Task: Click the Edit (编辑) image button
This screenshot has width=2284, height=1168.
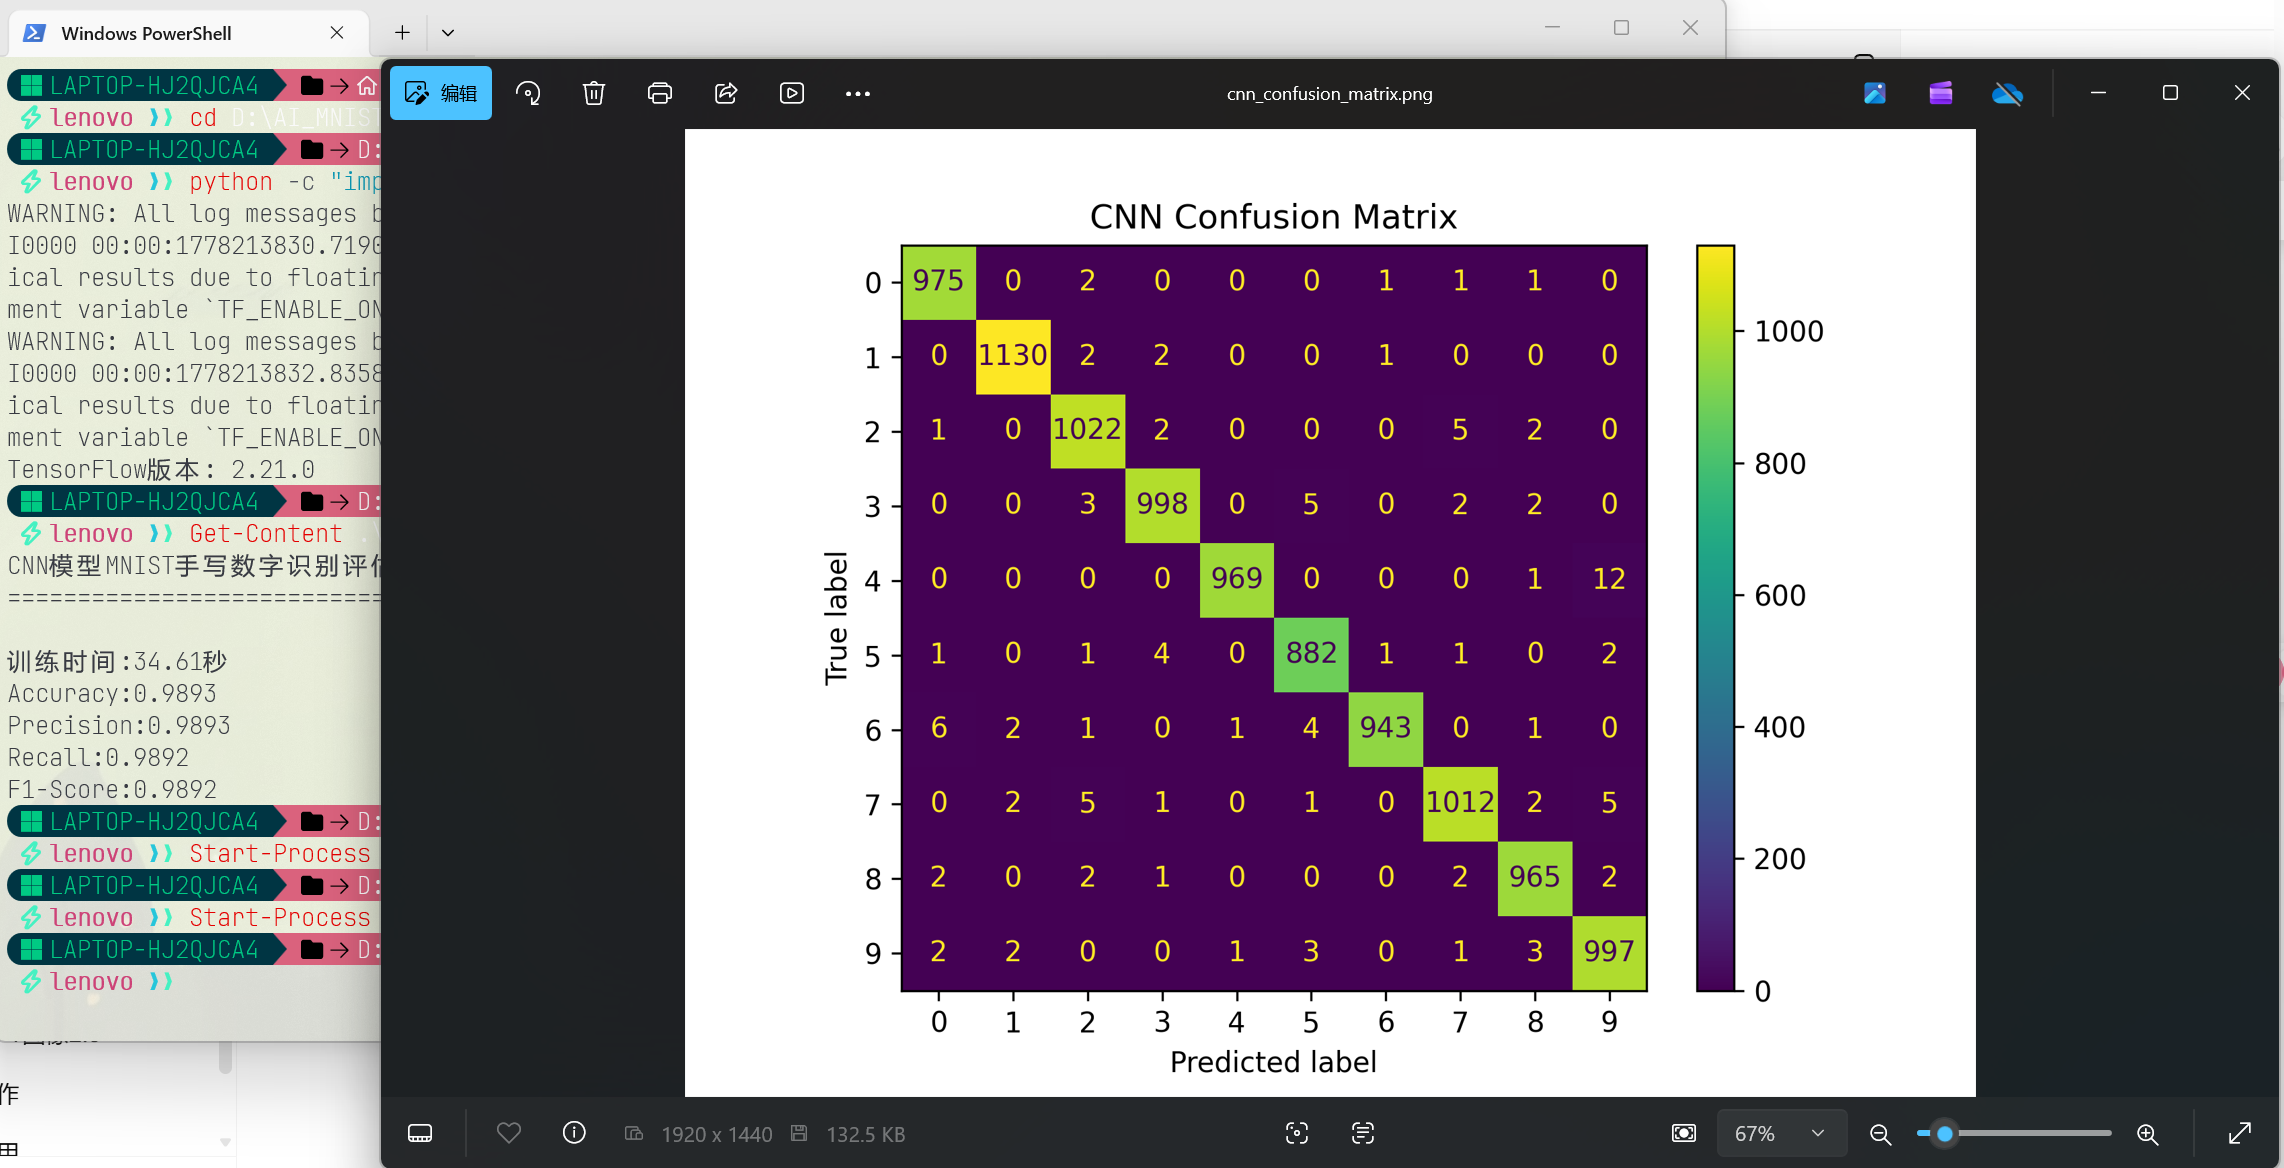Action: pyautogui.click(x=441, y=93)
